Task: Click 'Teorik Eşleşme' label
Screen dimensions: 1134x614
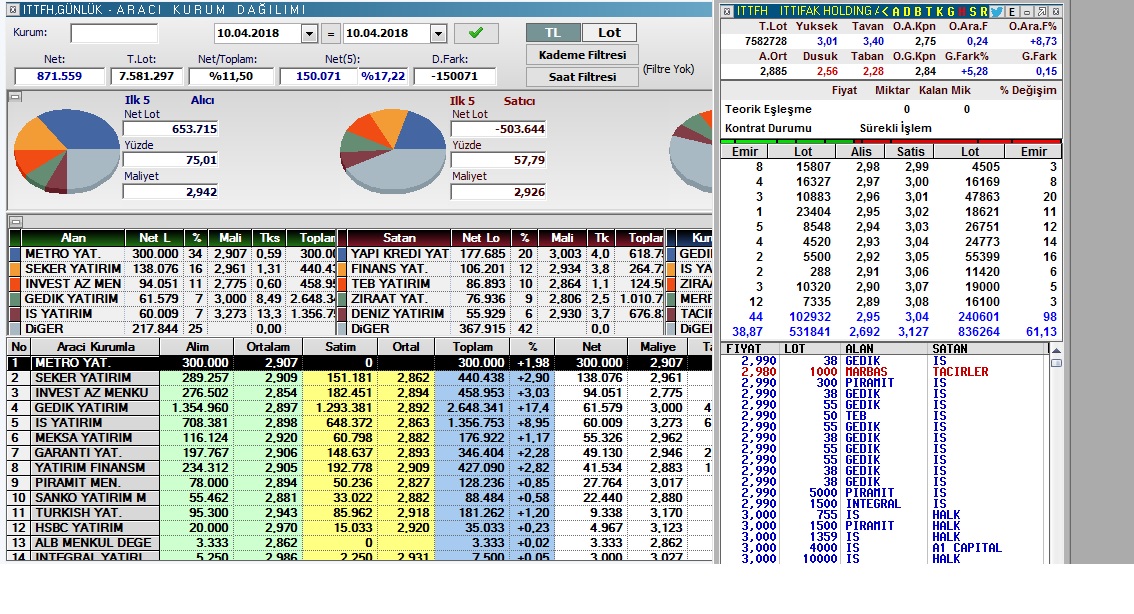Action: 768,109
